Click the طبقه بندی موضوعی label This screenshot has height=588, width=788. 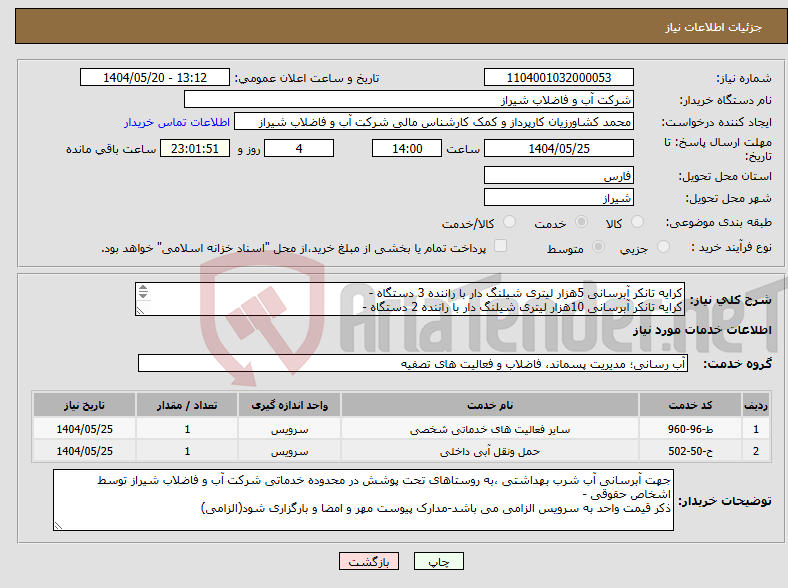tap(719, 222)
